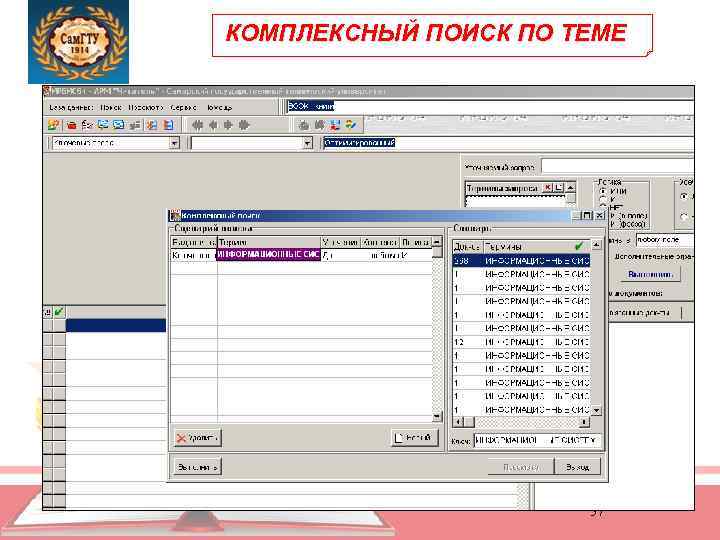The width and height of the screenshot is (720, 540).
Task: Expand the search-type dropdown on the left
Action: 174,143
